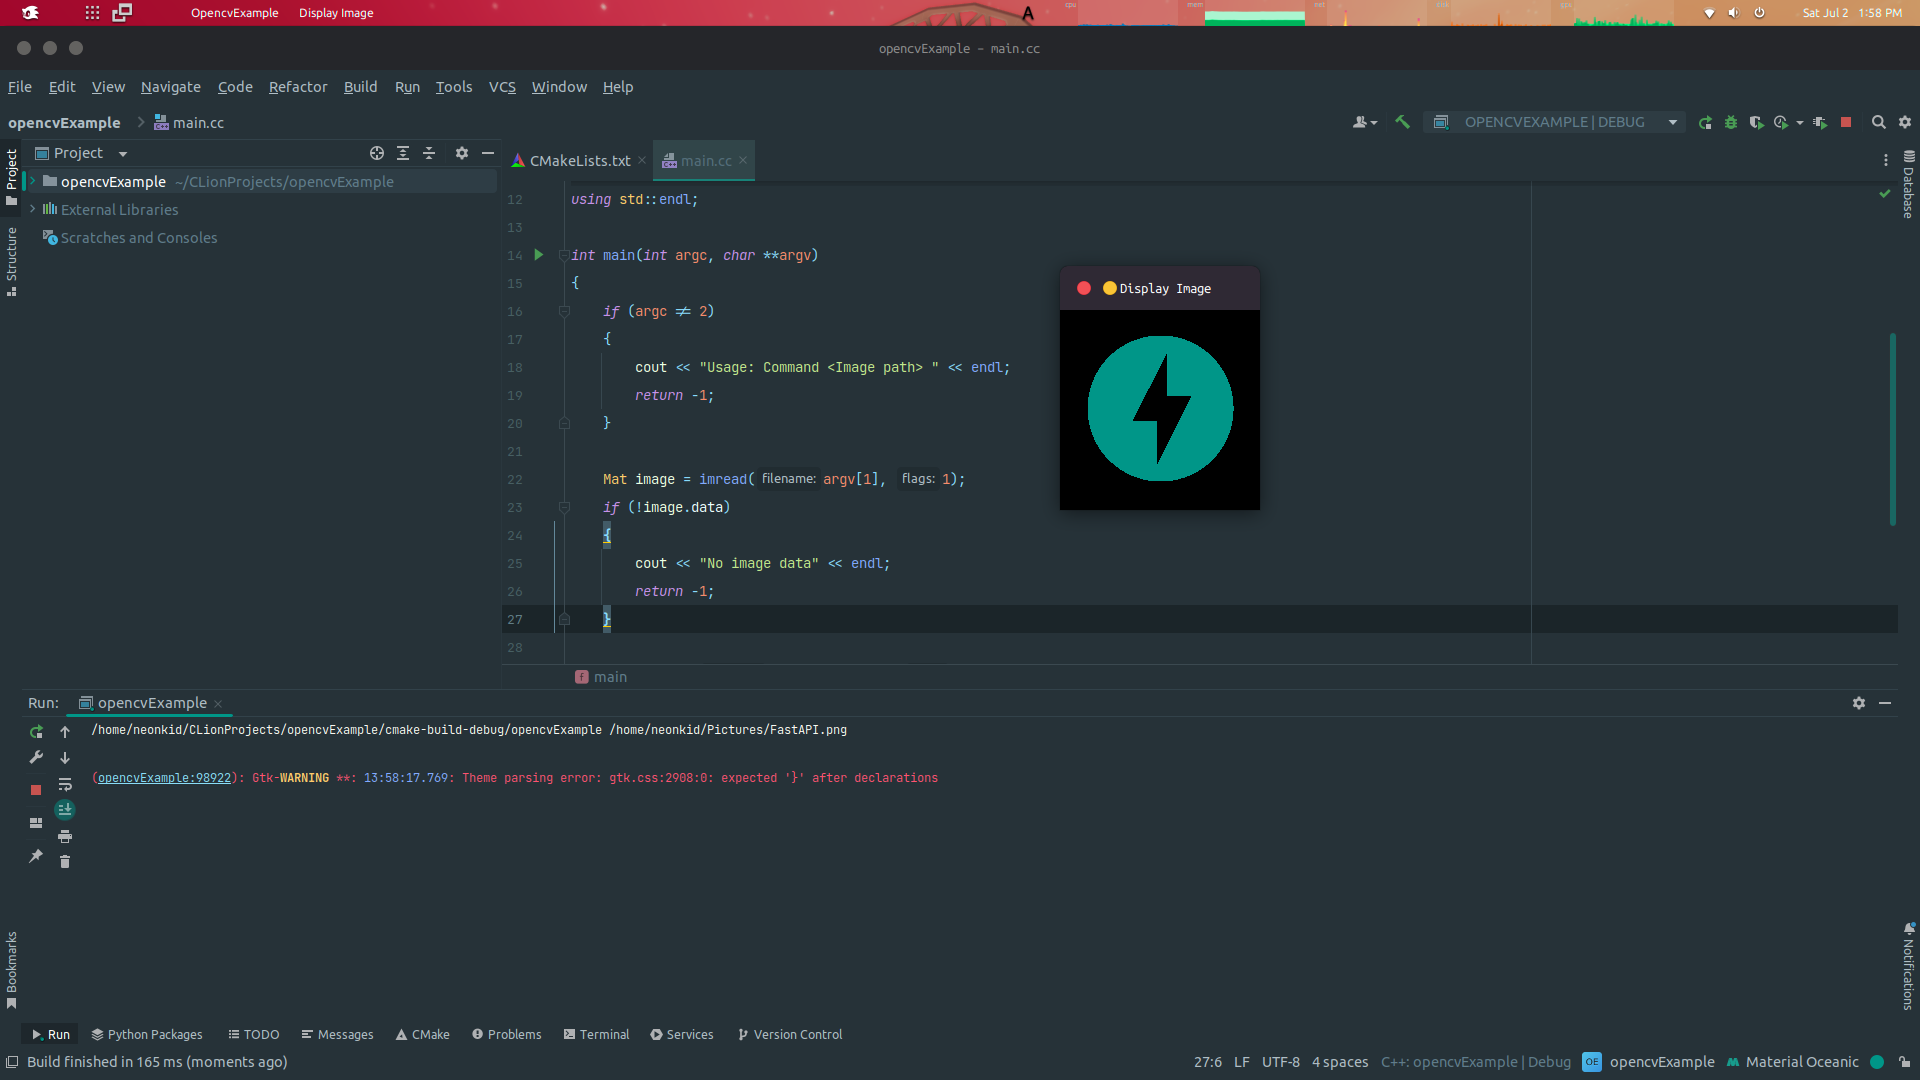Click the opencvExample:98922 process link
The width and height of the screenshot is (1920, 1080).
pos(164,778)
